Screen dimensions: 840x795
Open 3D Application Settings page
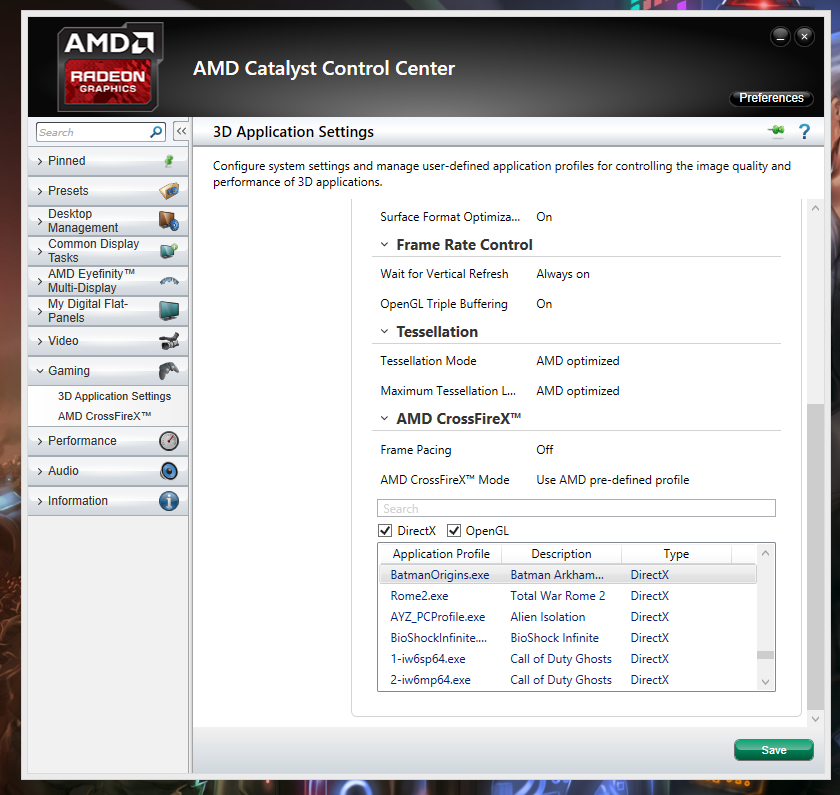pos(114,396)
